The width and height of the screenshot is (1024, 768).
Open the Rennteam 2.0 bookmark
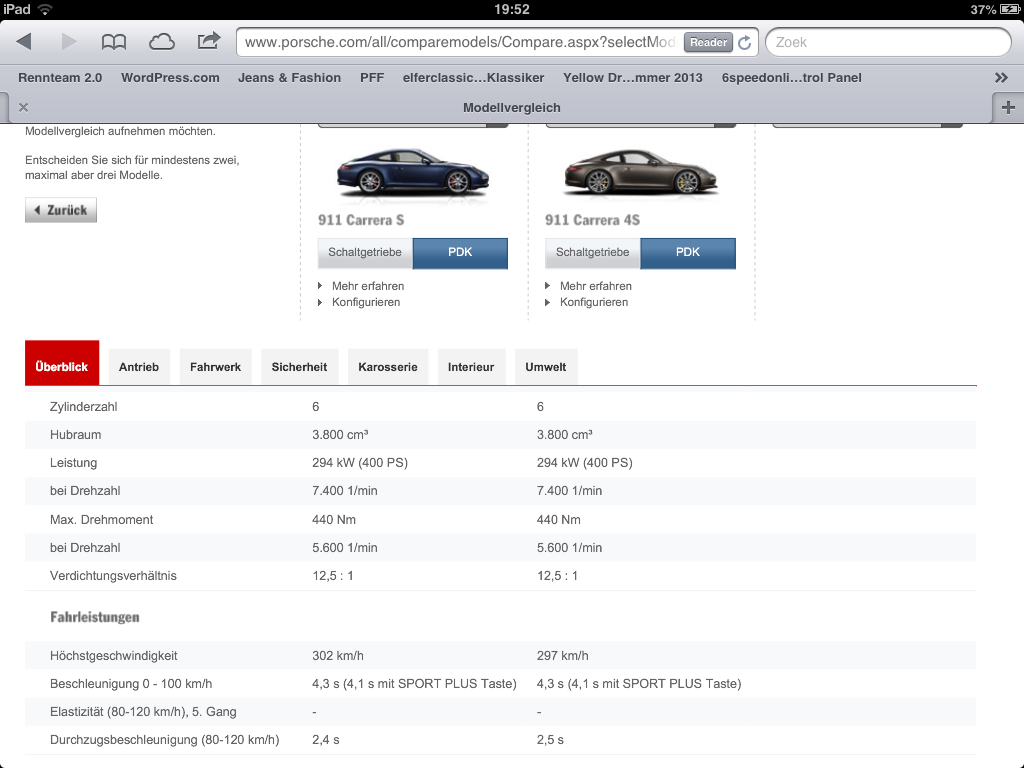[60, 78]
